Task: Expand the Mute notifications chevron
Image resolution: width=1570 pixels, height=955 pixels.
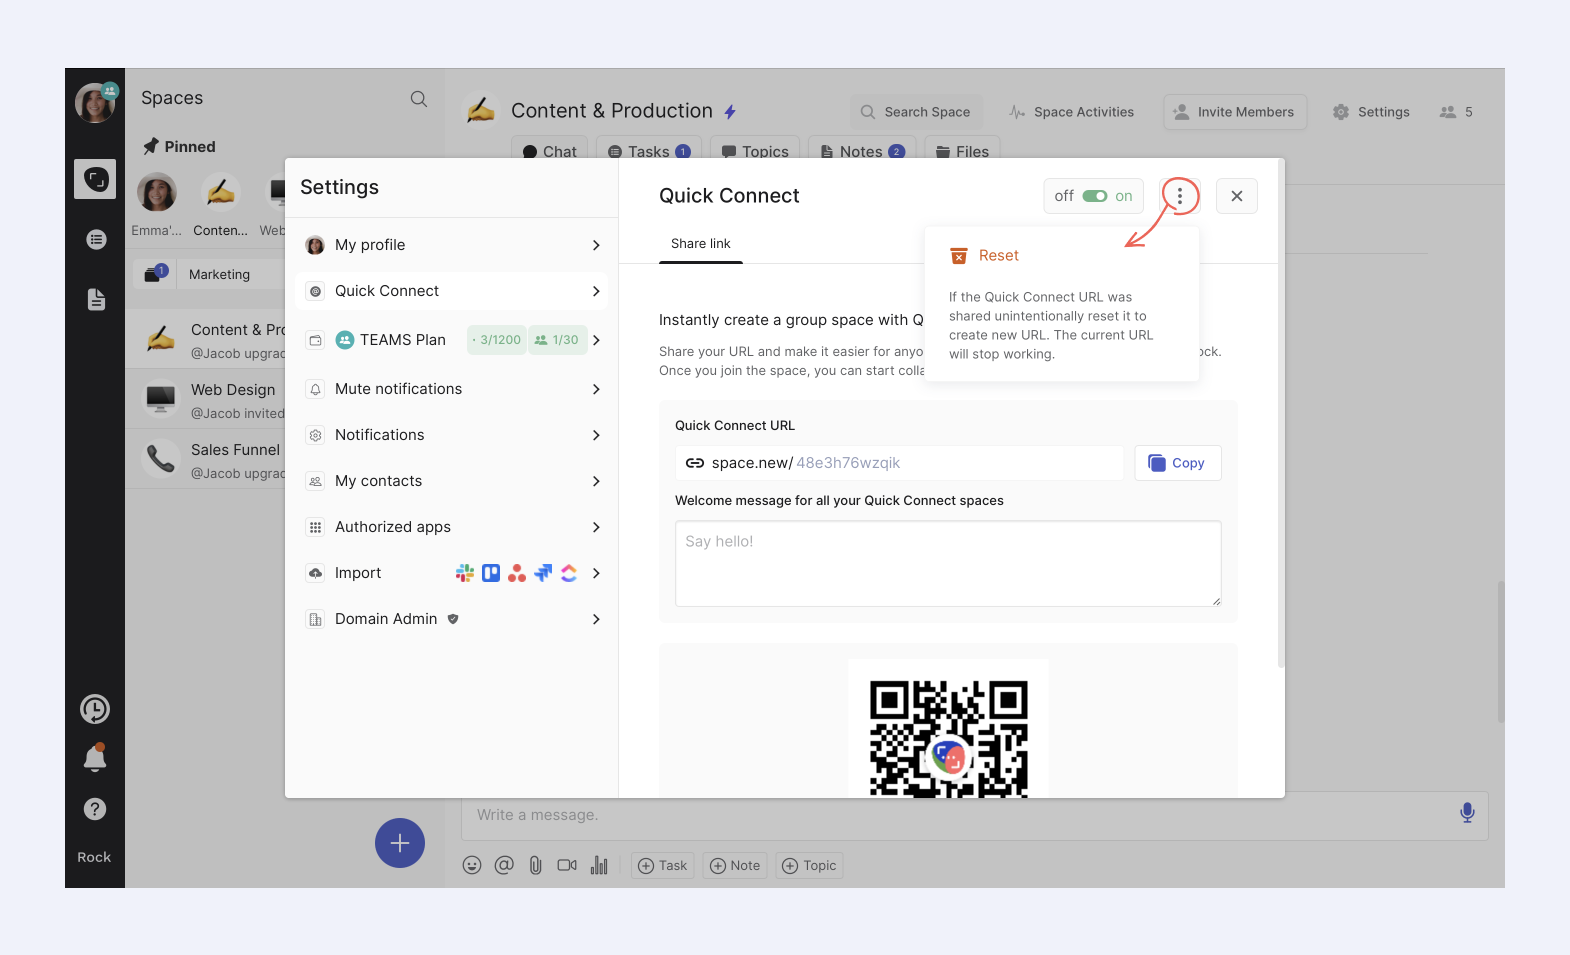Action: click(596, 389)
